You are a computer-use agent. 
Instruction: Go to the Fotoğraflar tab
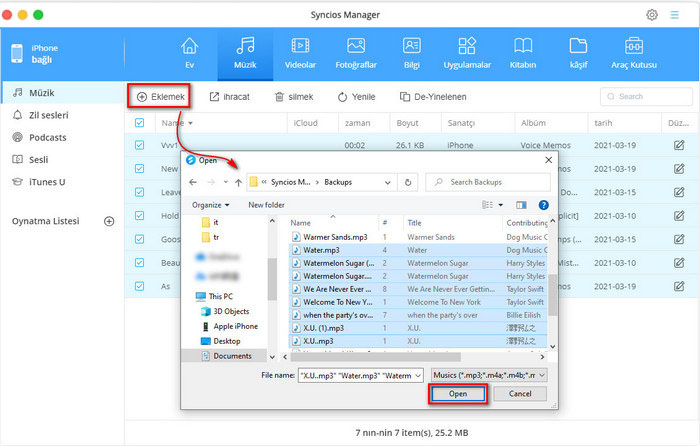pos(356,53)
